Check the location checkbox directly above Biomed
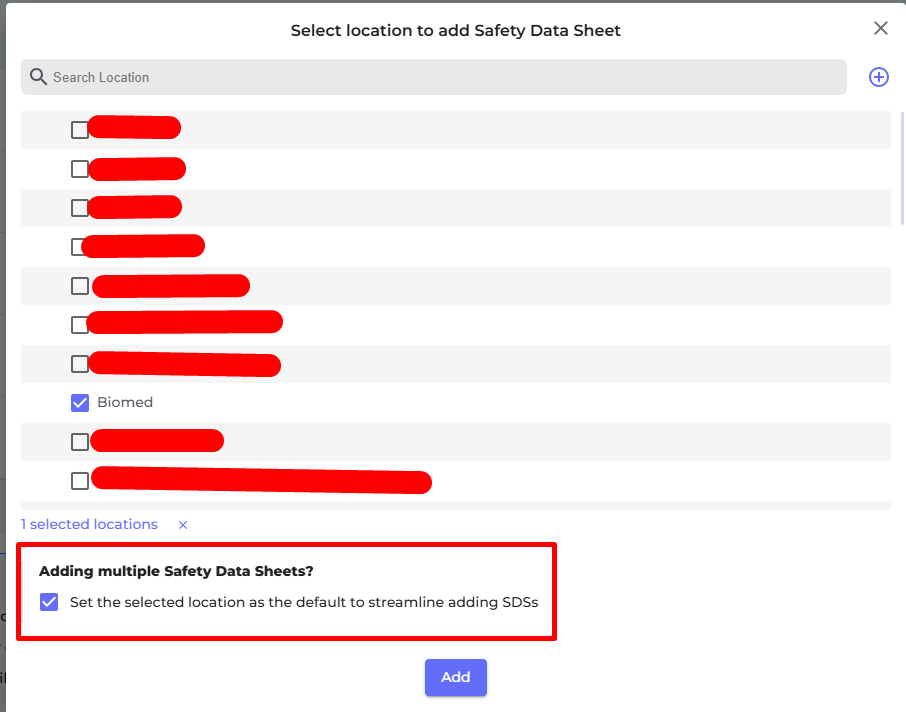Viewport: 906px width, 712px height. (80, 364)
